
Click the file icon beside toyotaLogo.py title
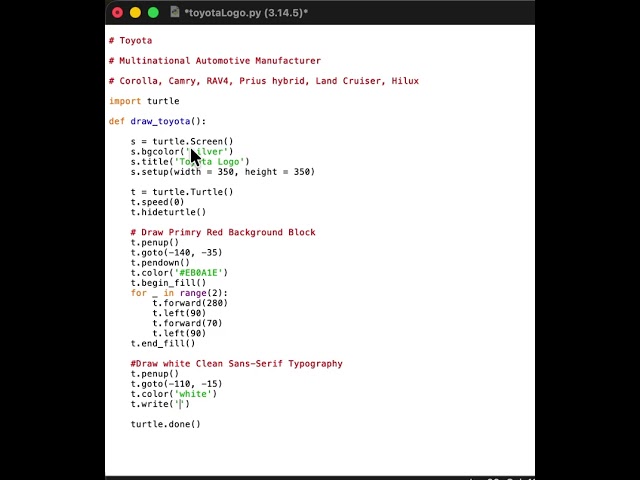(x=175, y=12)
